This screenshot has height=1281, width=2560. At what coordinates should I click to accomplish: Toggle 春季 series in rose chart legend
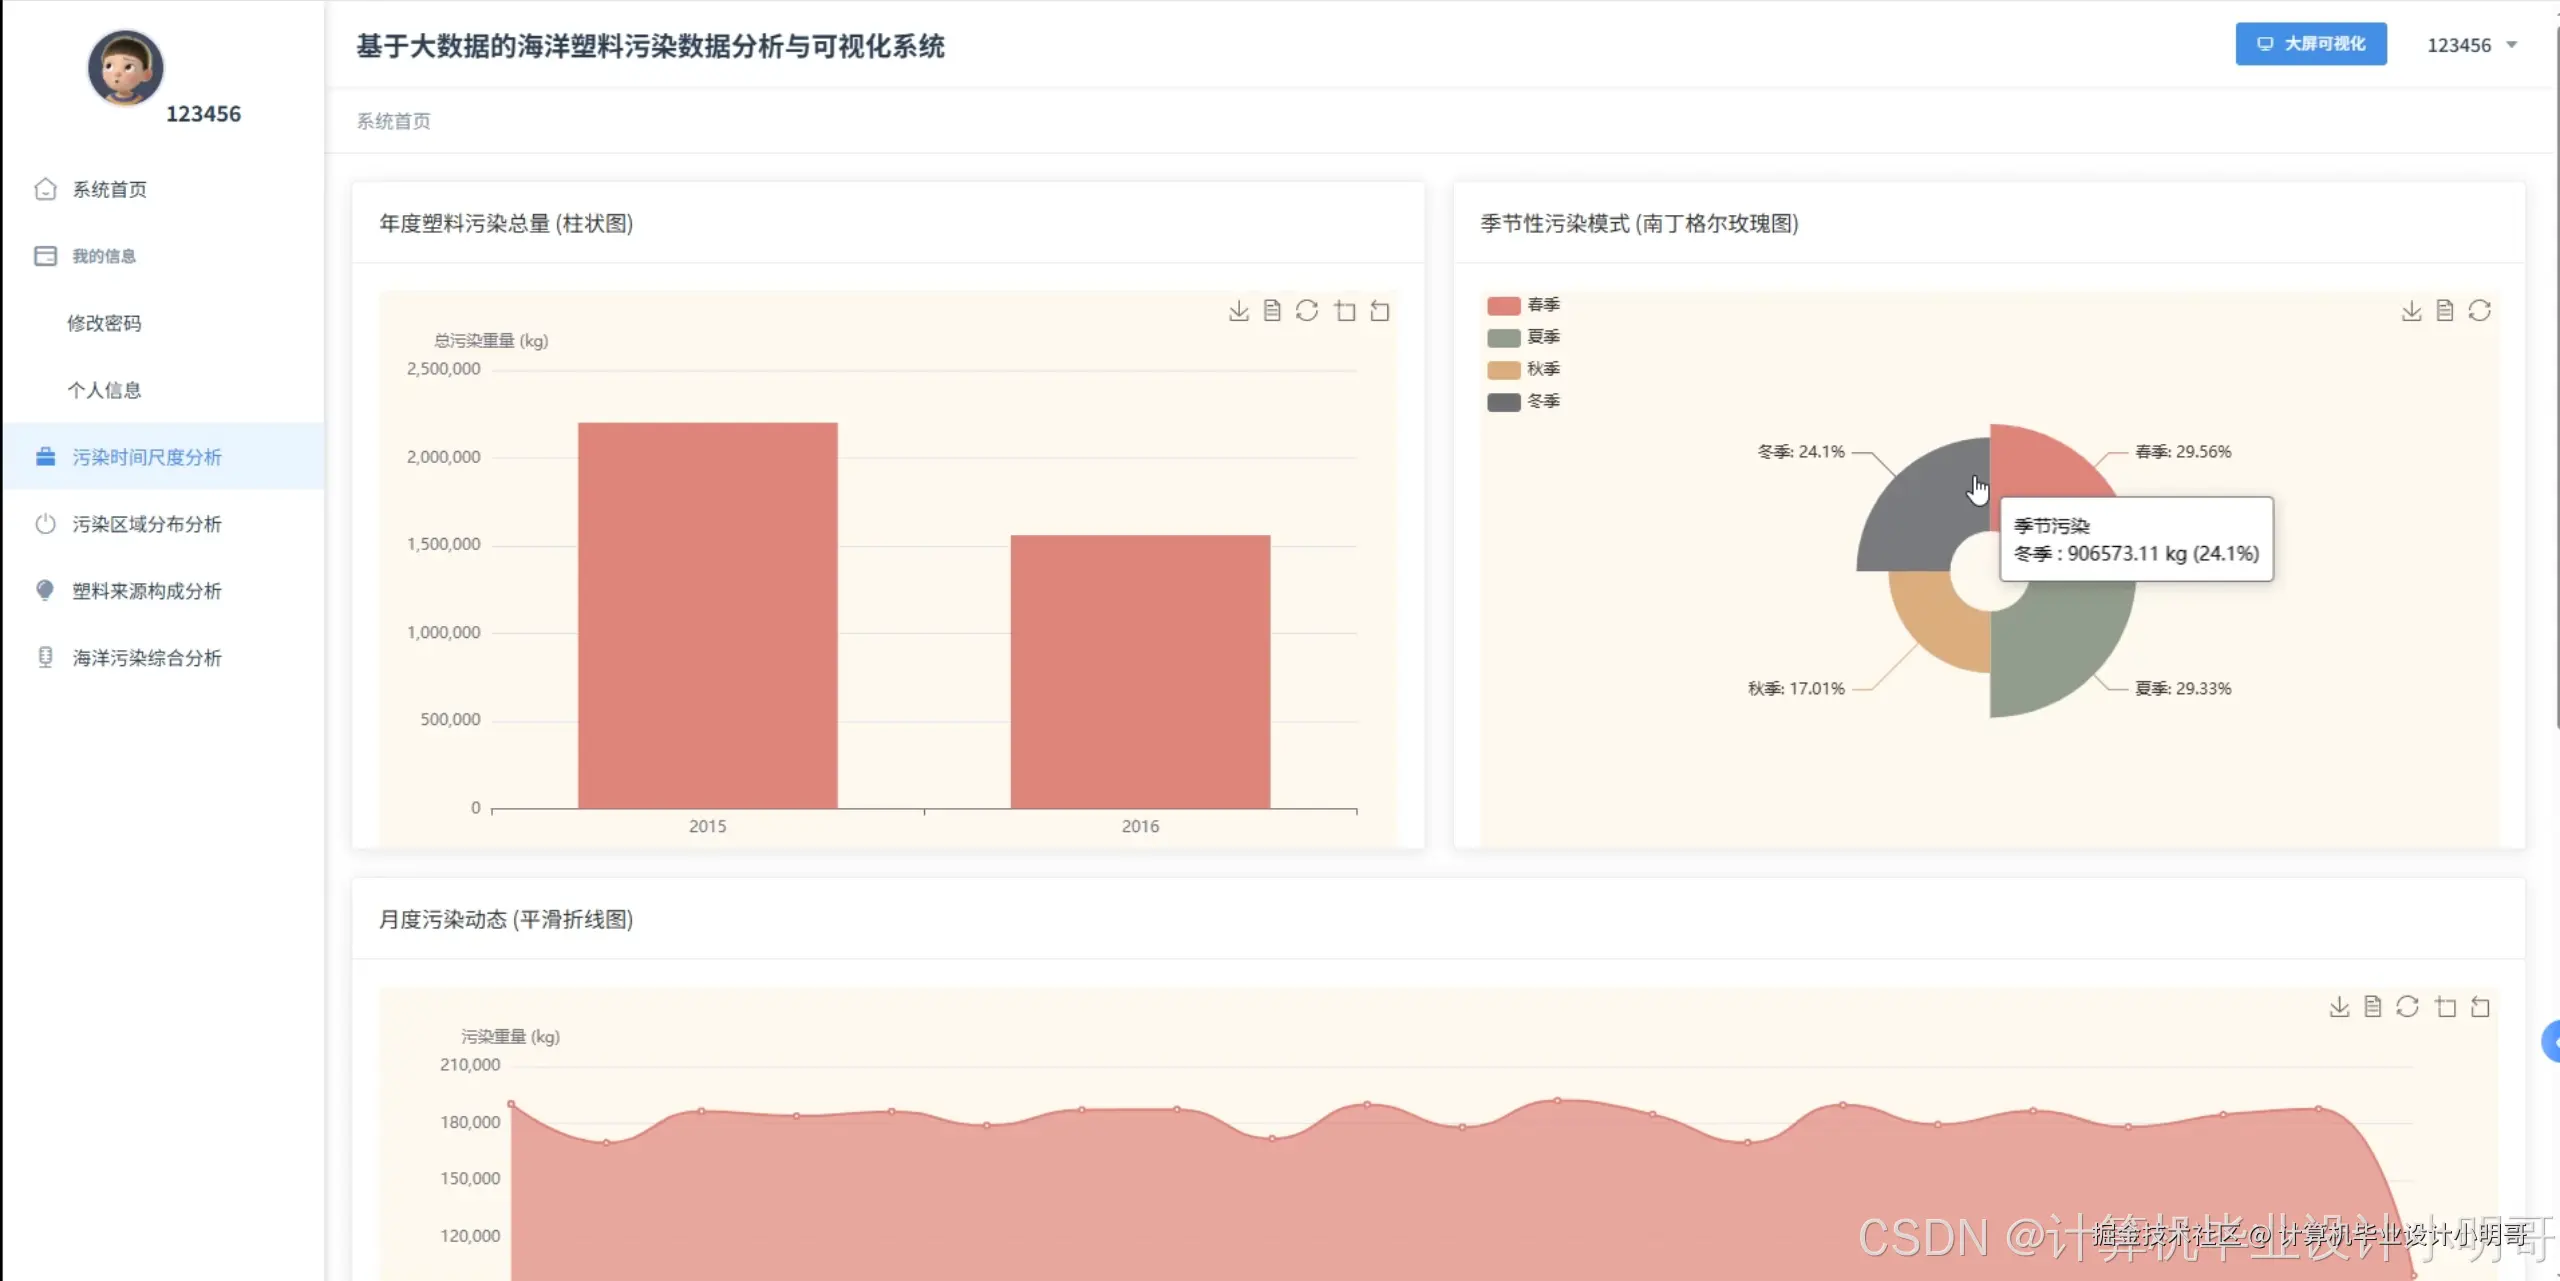(x=1523, y=305)
